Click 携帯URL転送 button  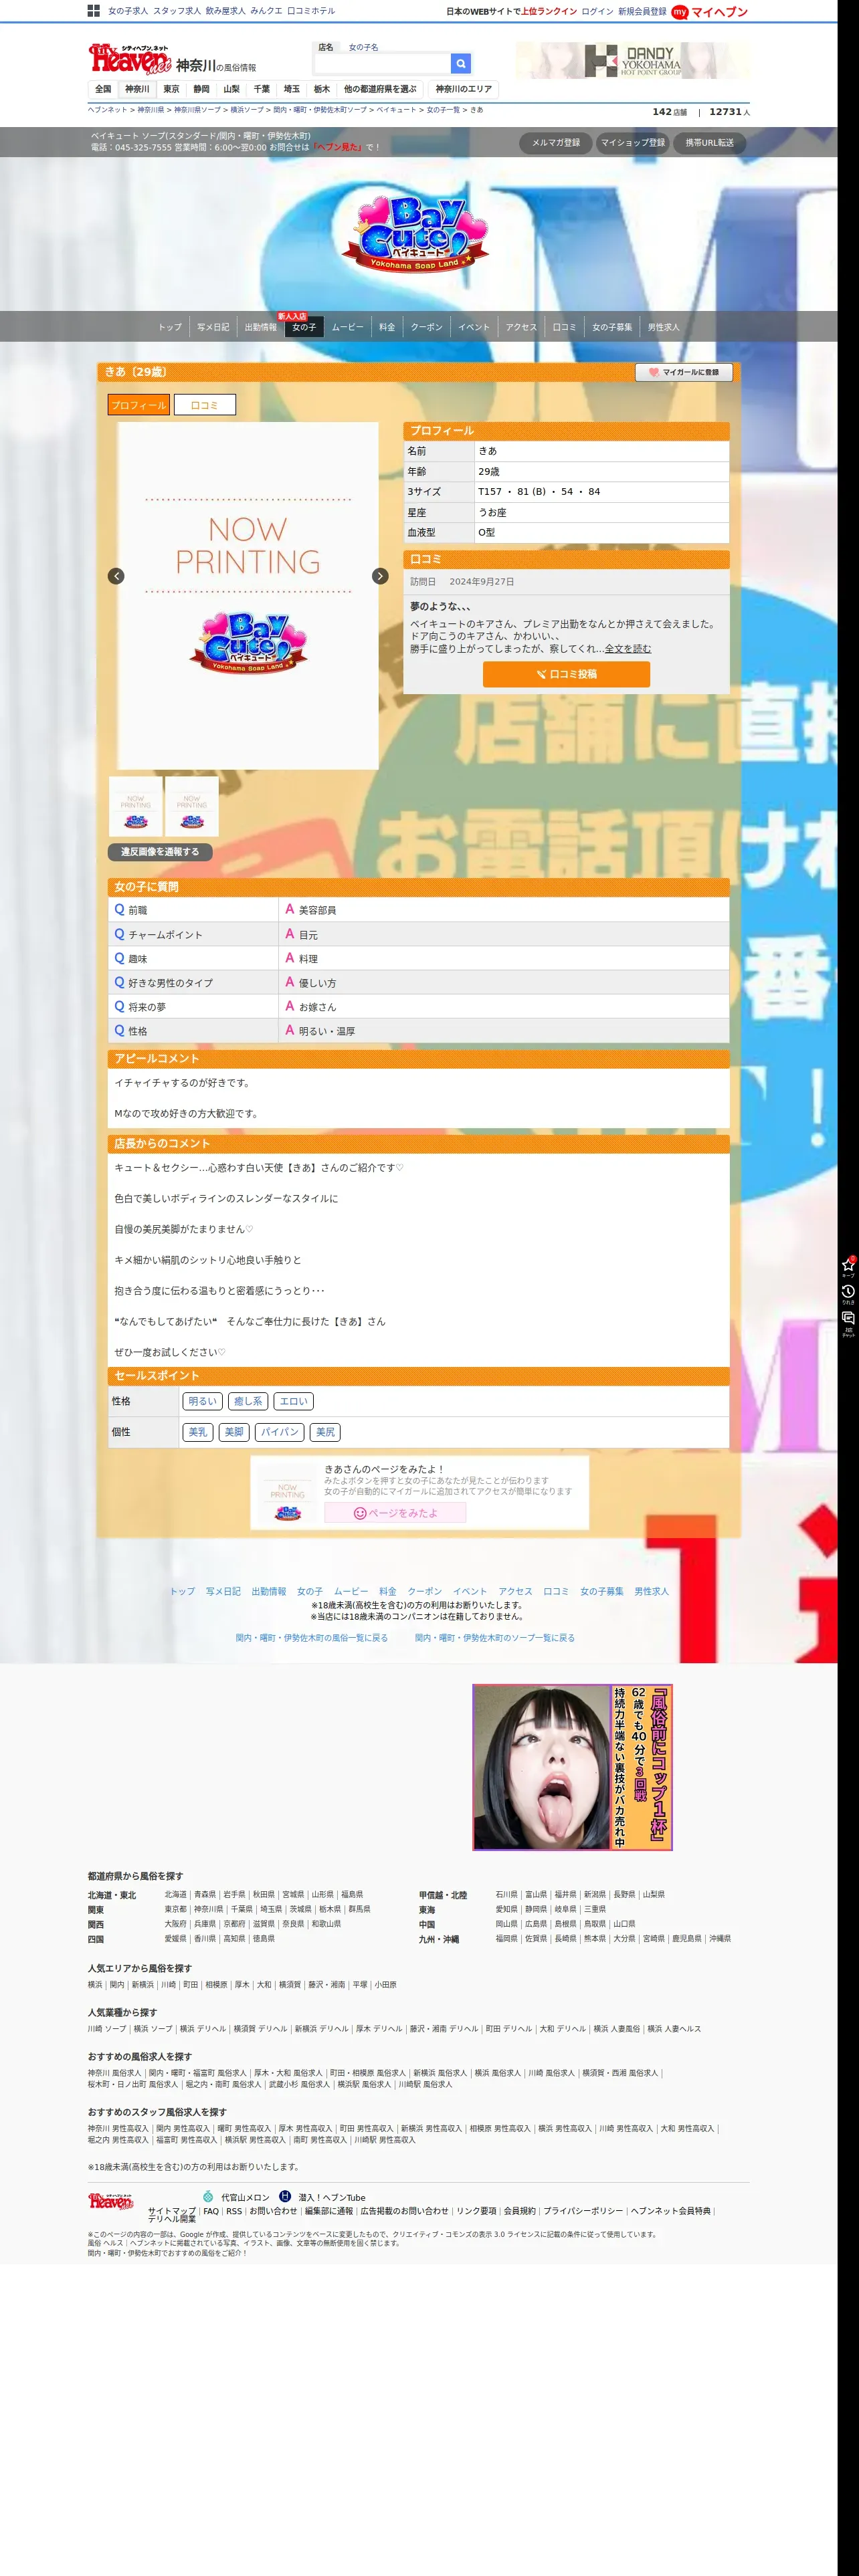pyautogui.click(x=709, y=143)
